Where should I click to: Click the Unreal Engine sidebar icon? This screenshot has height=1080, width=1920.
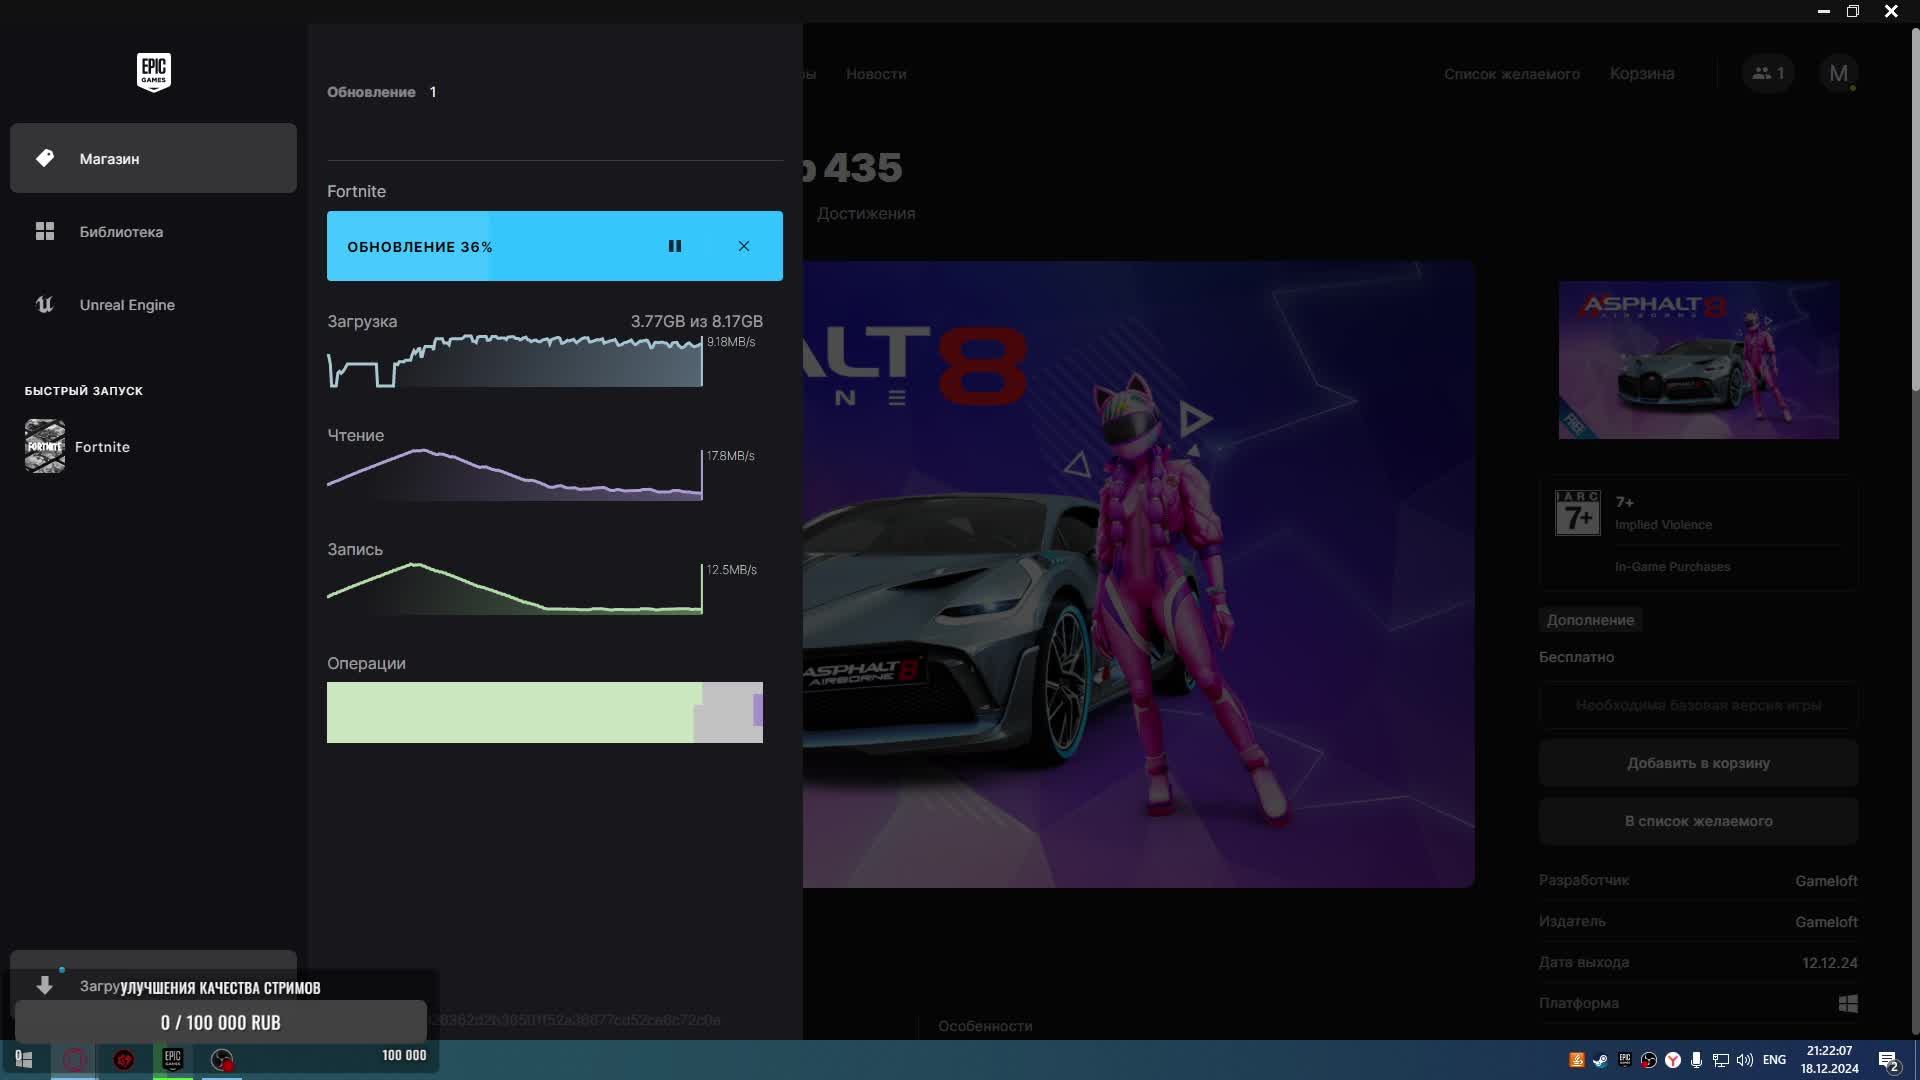point(45,305)
